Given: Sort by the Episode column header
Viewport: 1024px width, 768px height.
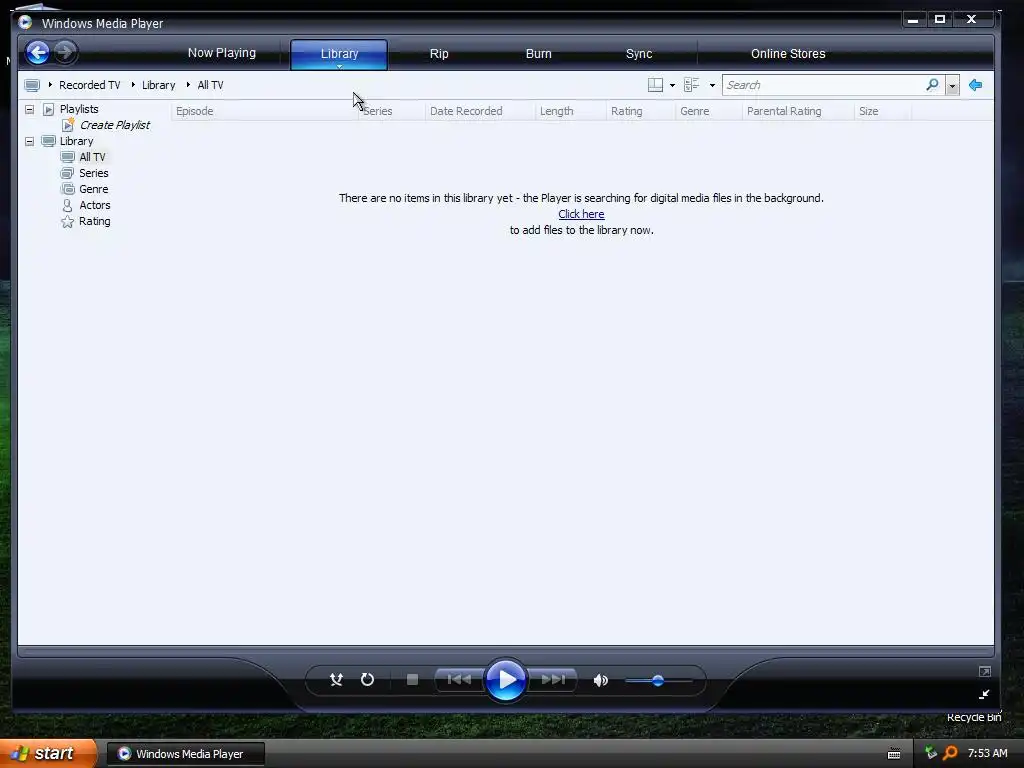Looking at the screenshot, I should point(264,111).
